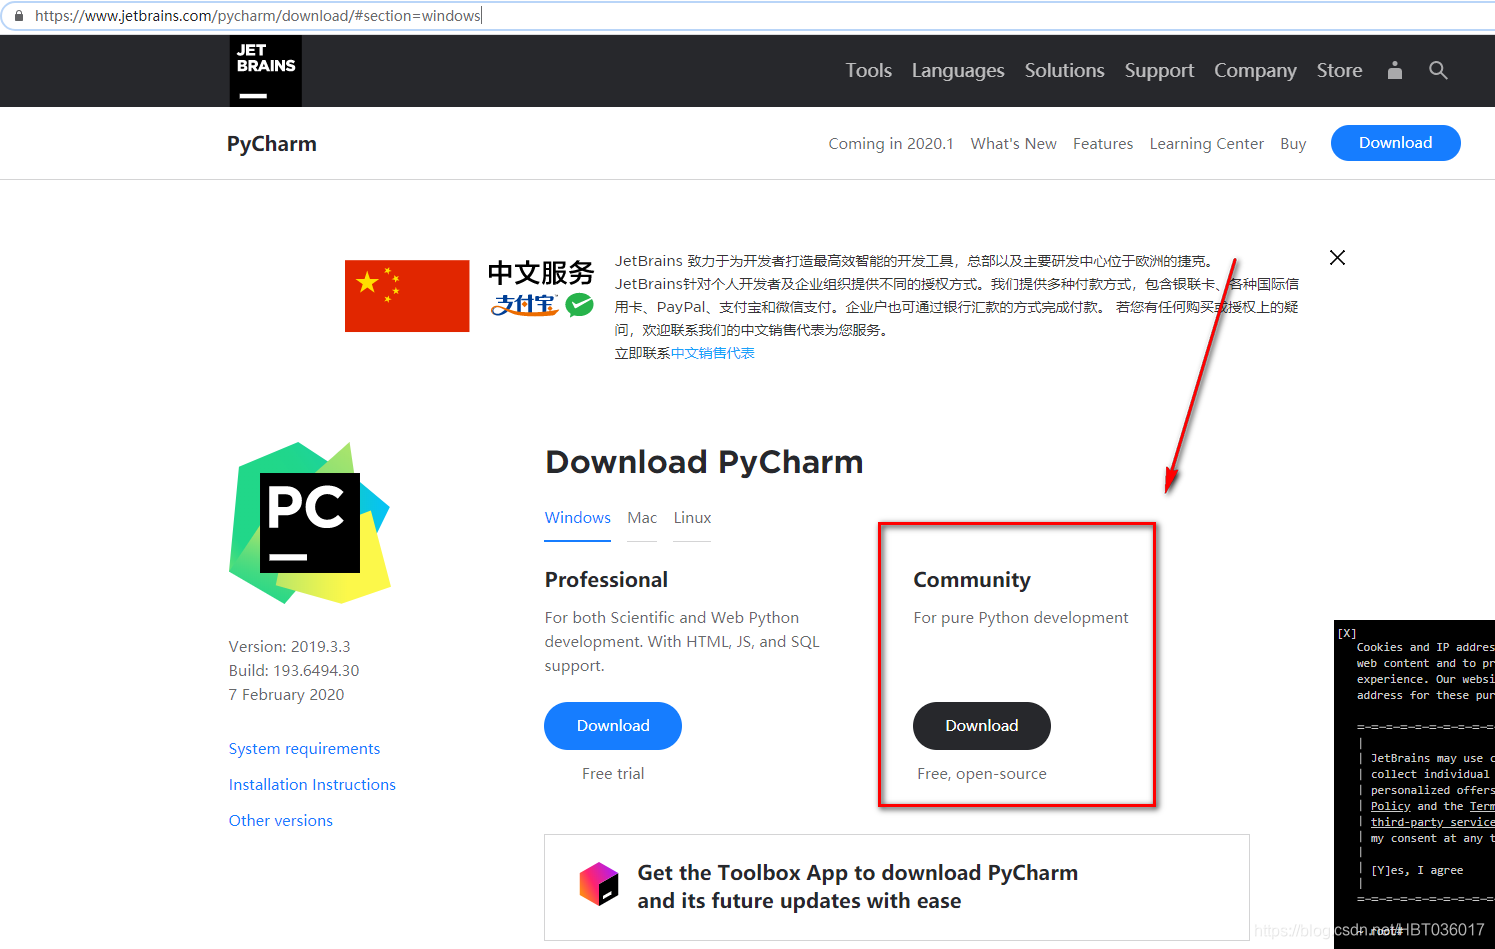The width and height of the screenshot is (1495, 949).
Task: Open the Languages menu
Action: [958, 70]
